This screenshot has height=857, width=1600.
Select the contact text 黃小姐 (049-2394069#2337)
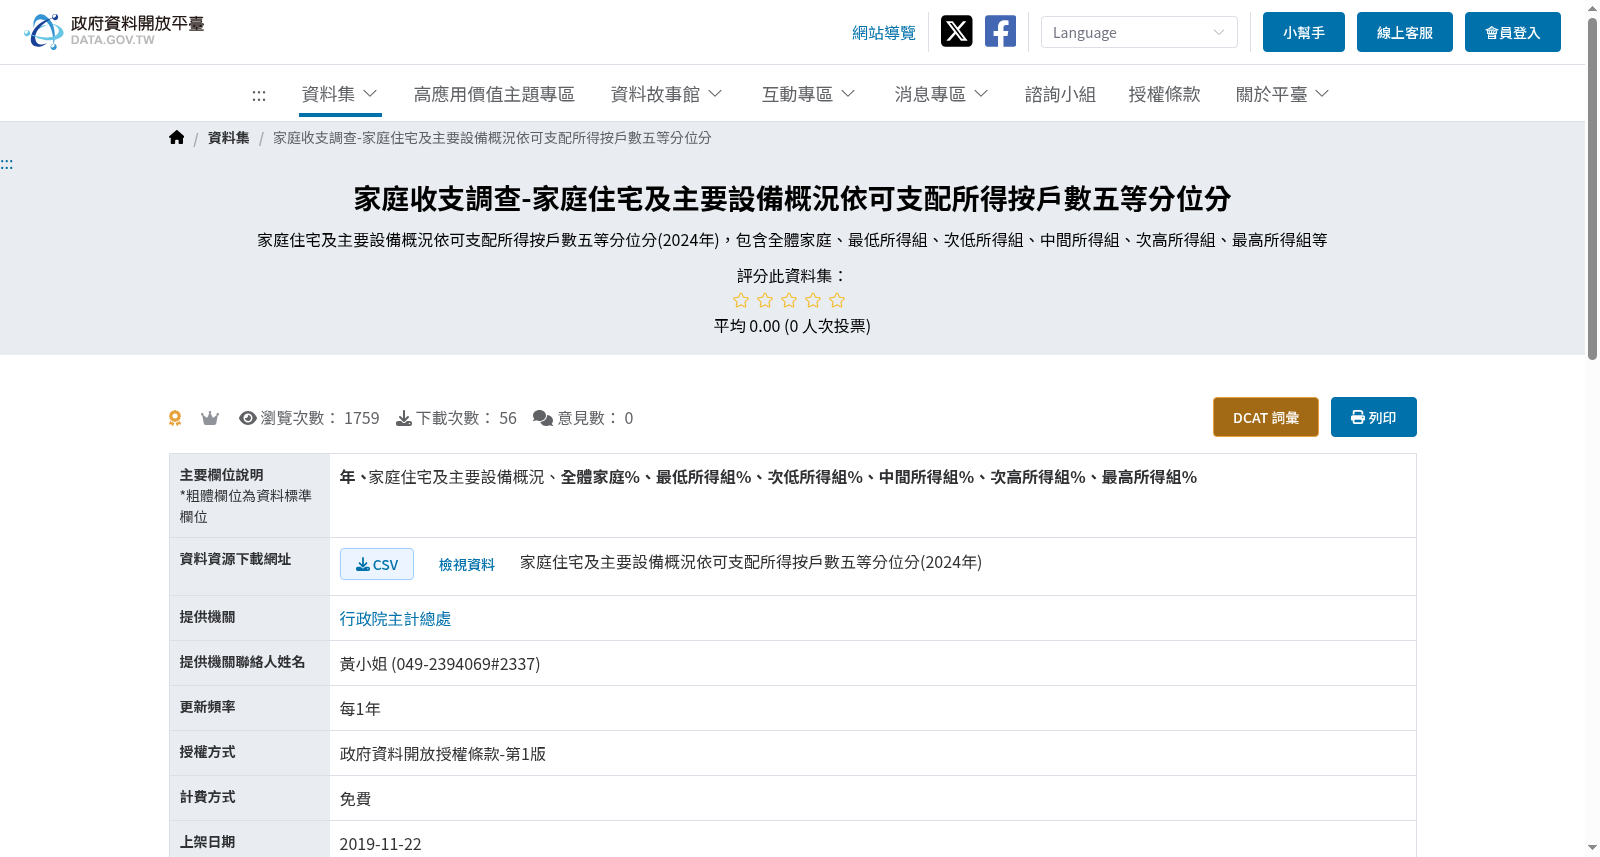click(440, 664)
